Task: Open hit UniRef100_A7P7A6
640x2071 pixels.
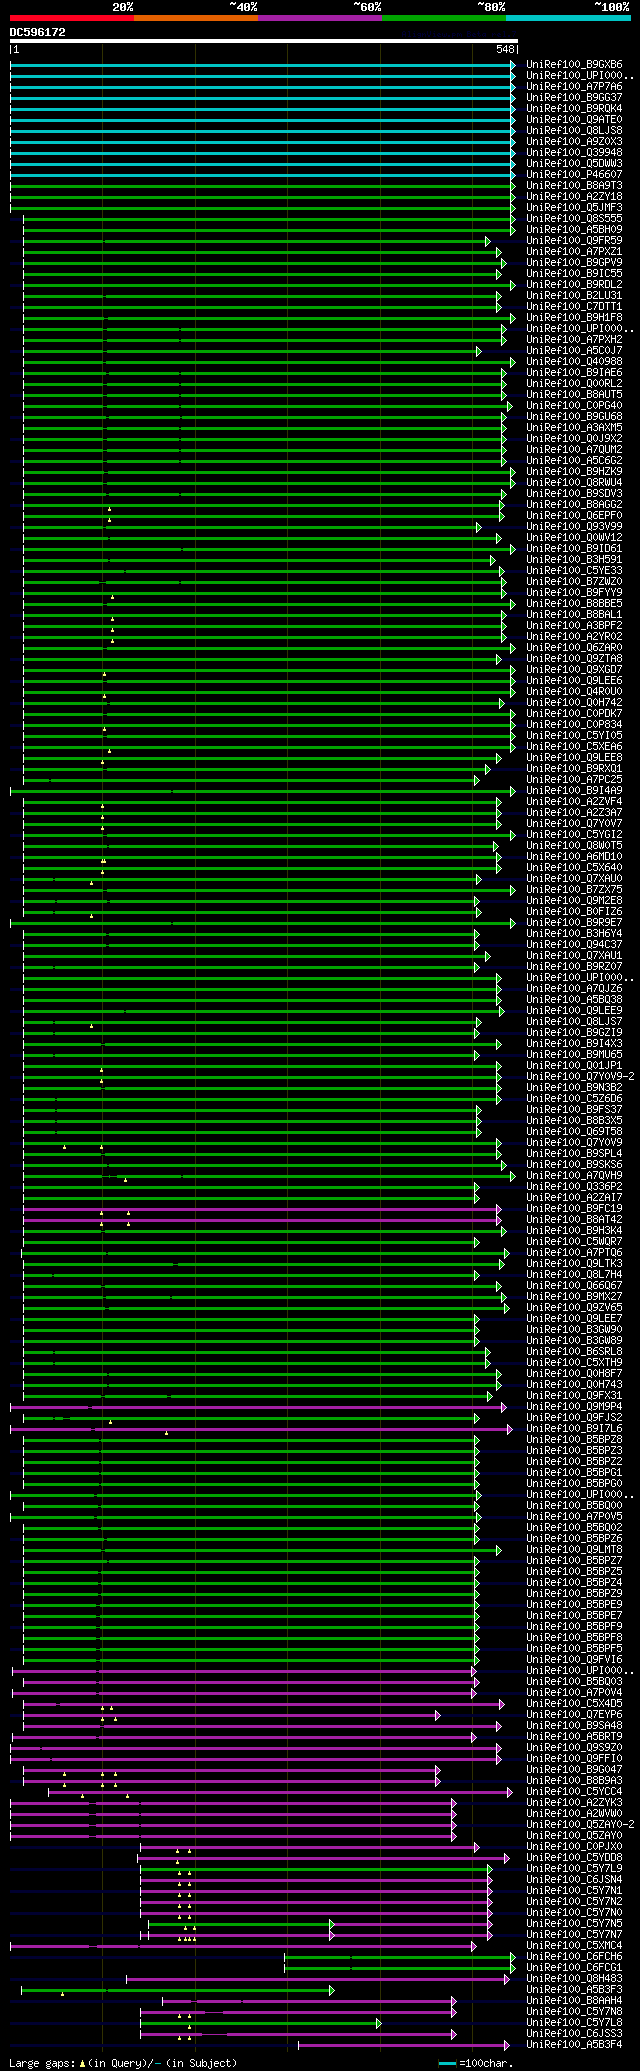Action: point(574,87)
